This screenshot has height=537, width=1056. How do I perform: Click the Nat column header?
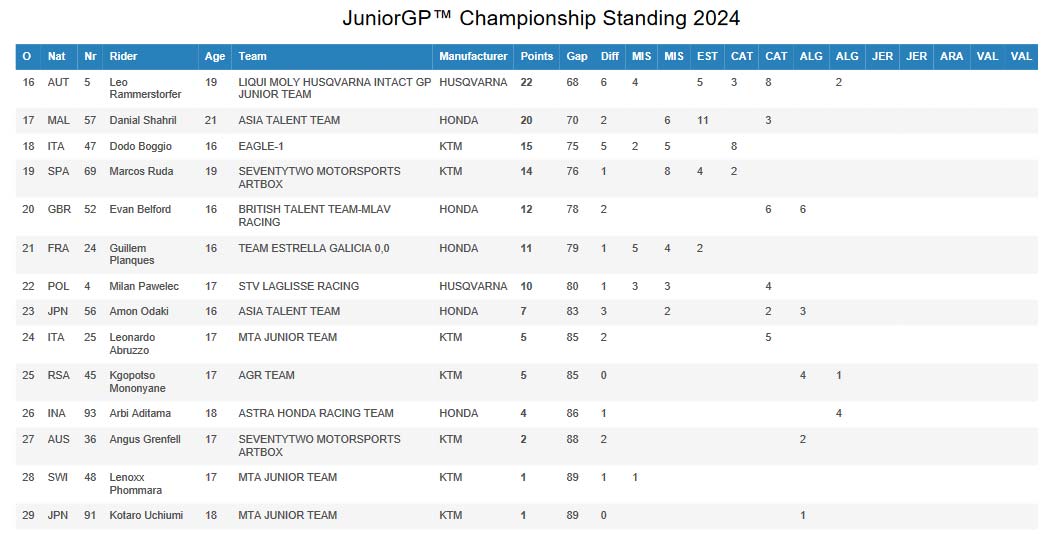(57, 56)
